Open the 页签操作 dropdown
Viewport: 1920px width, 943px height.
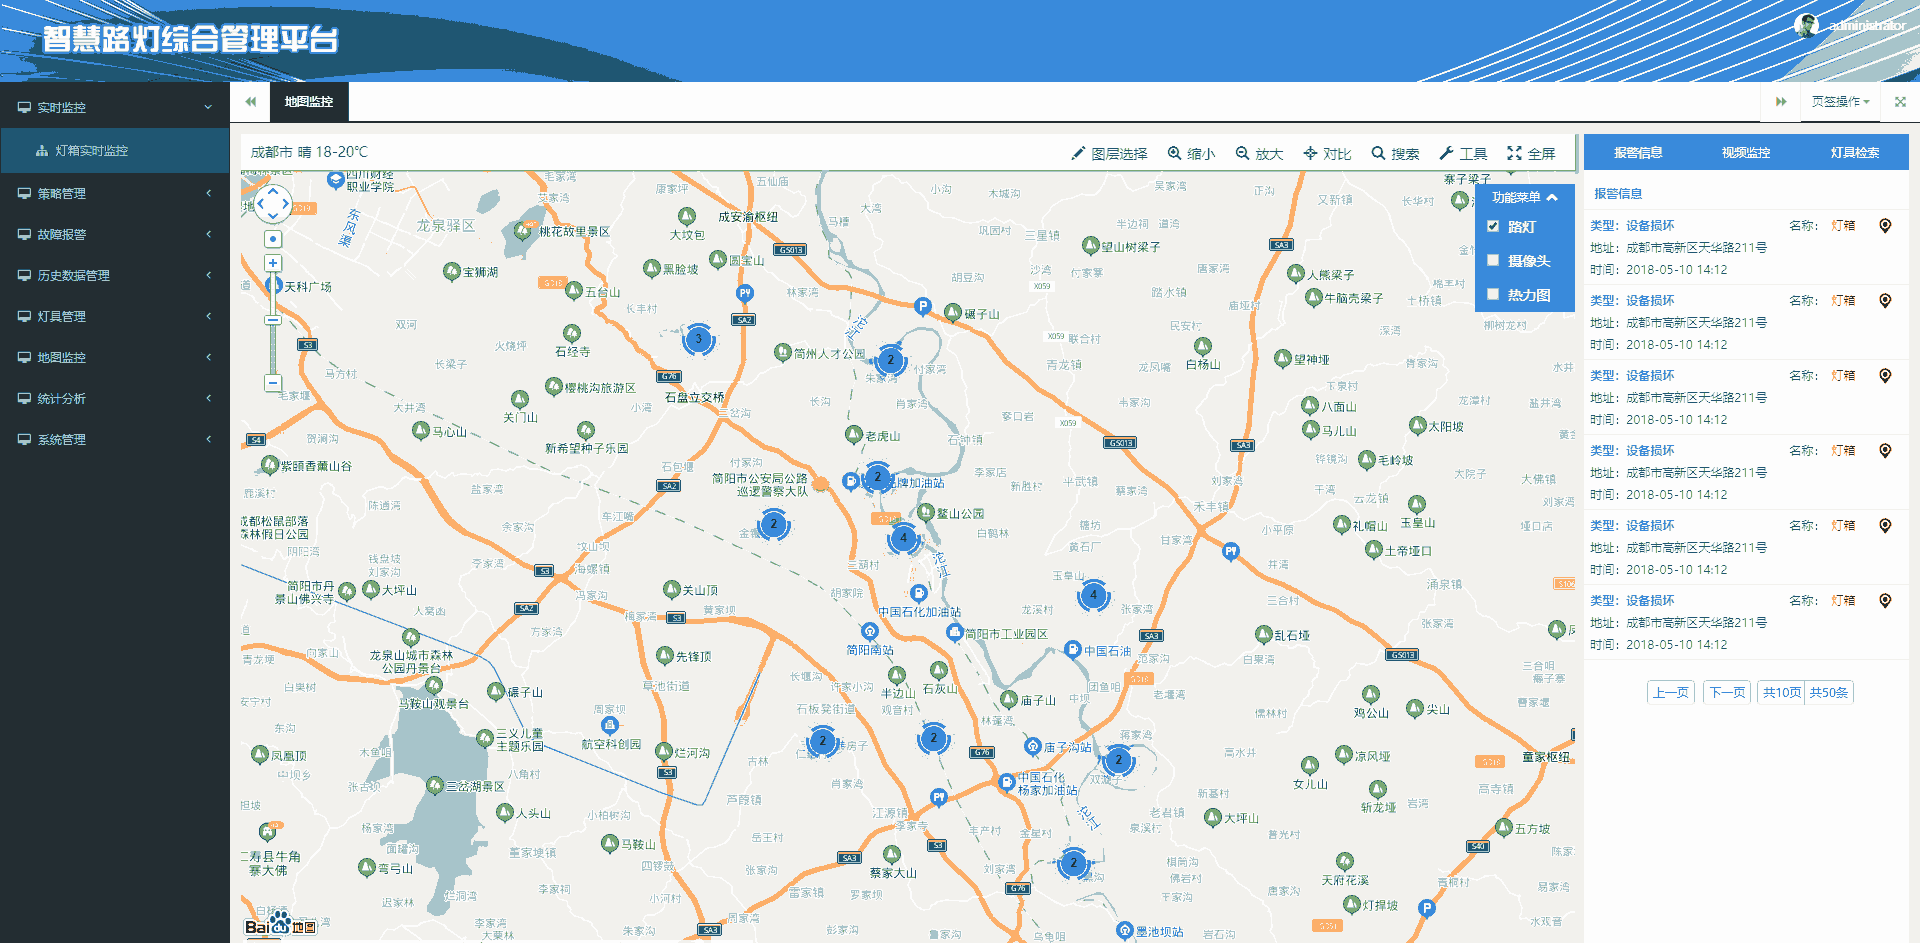coord(1840,101)
